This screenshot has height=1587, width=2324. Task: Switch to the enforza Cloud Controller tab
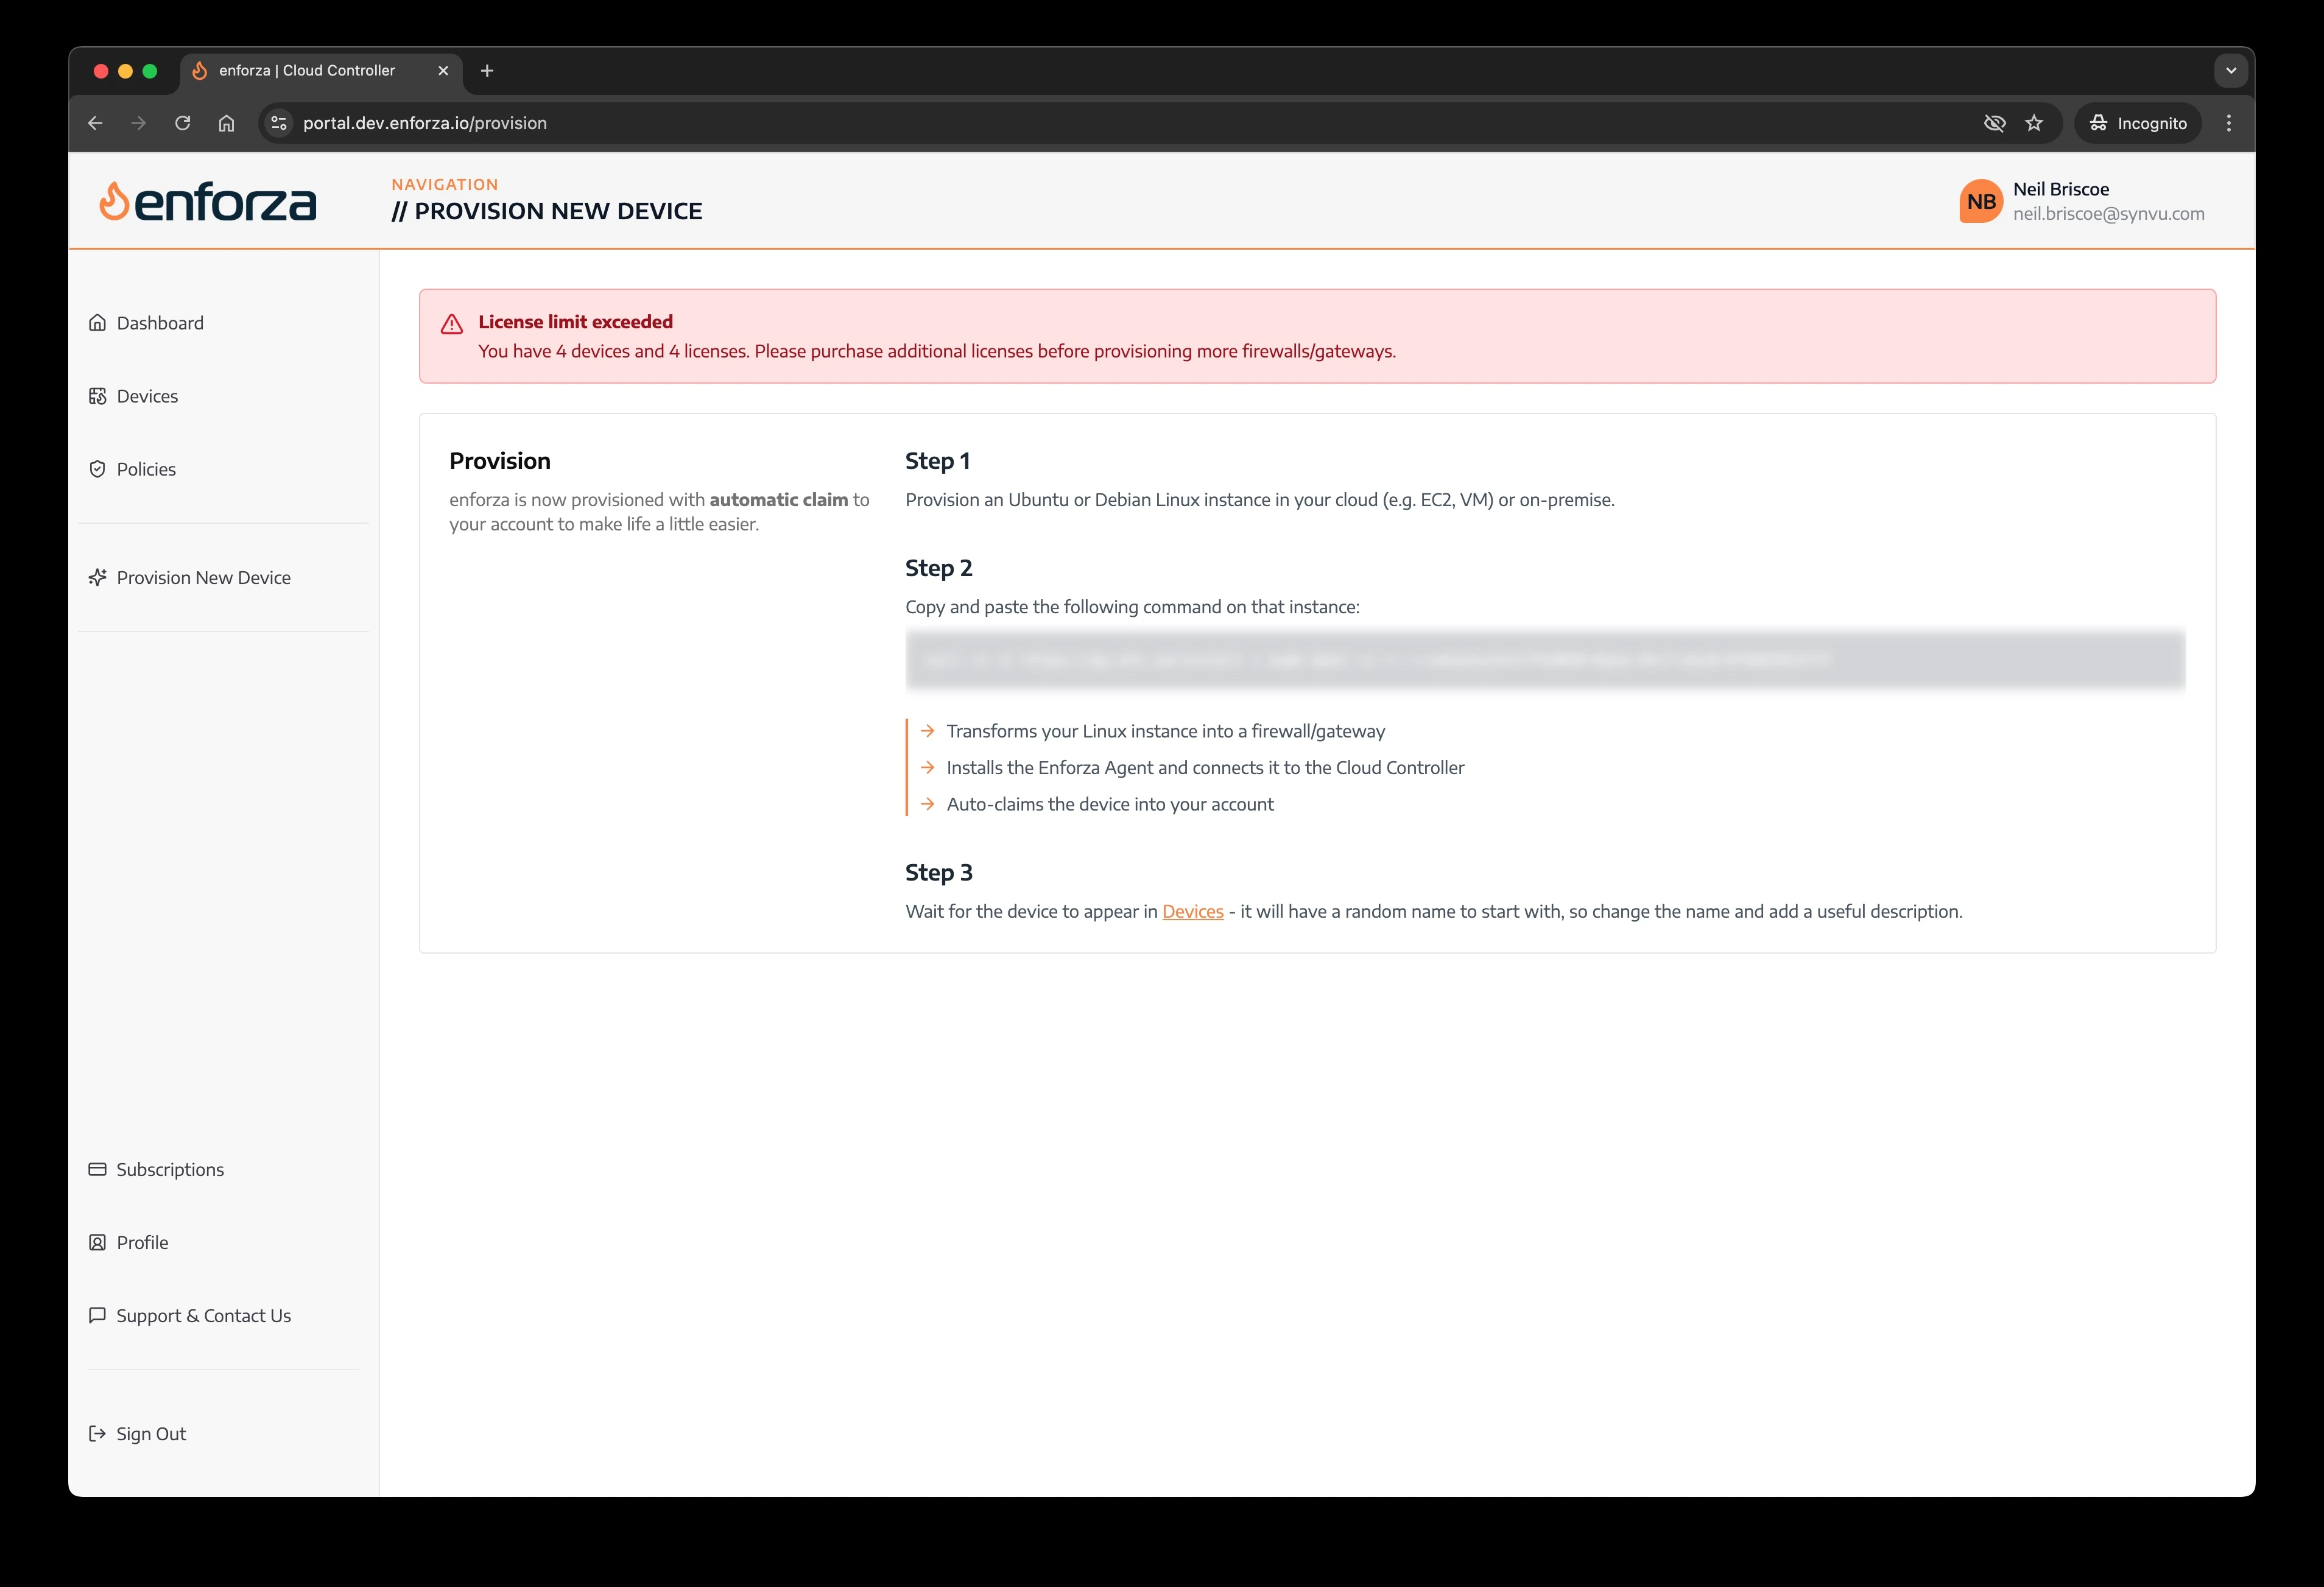(x=307, y=70)
